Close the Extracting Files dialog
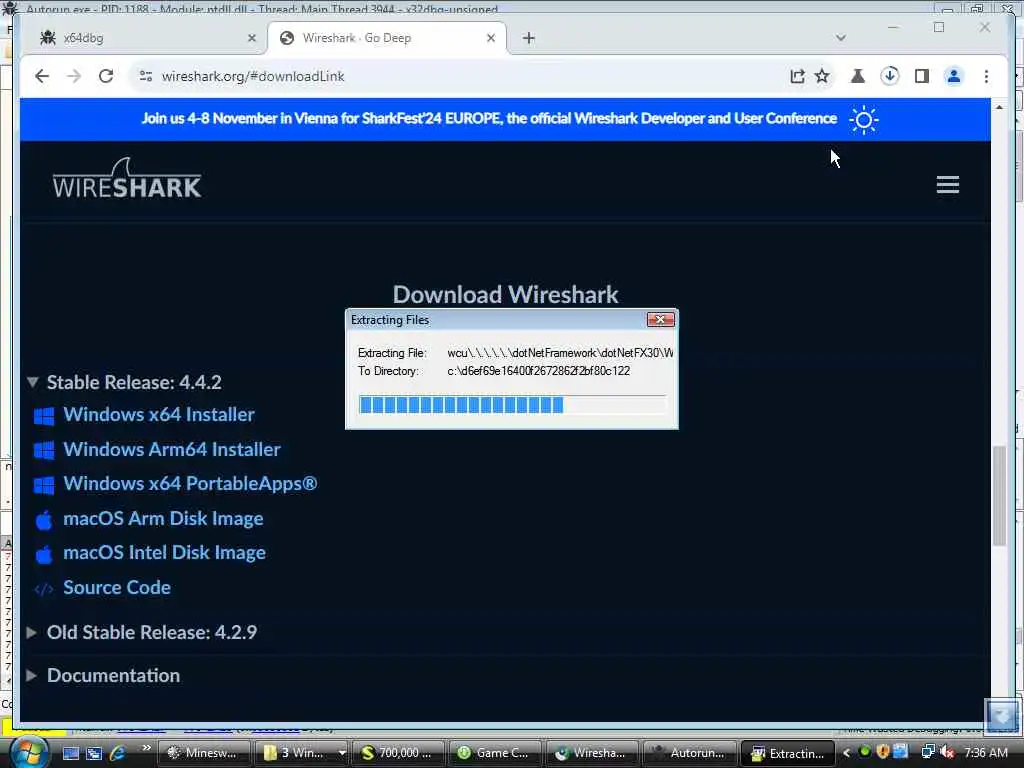This screenshot has height=768, width=1024. pos(660,319)
